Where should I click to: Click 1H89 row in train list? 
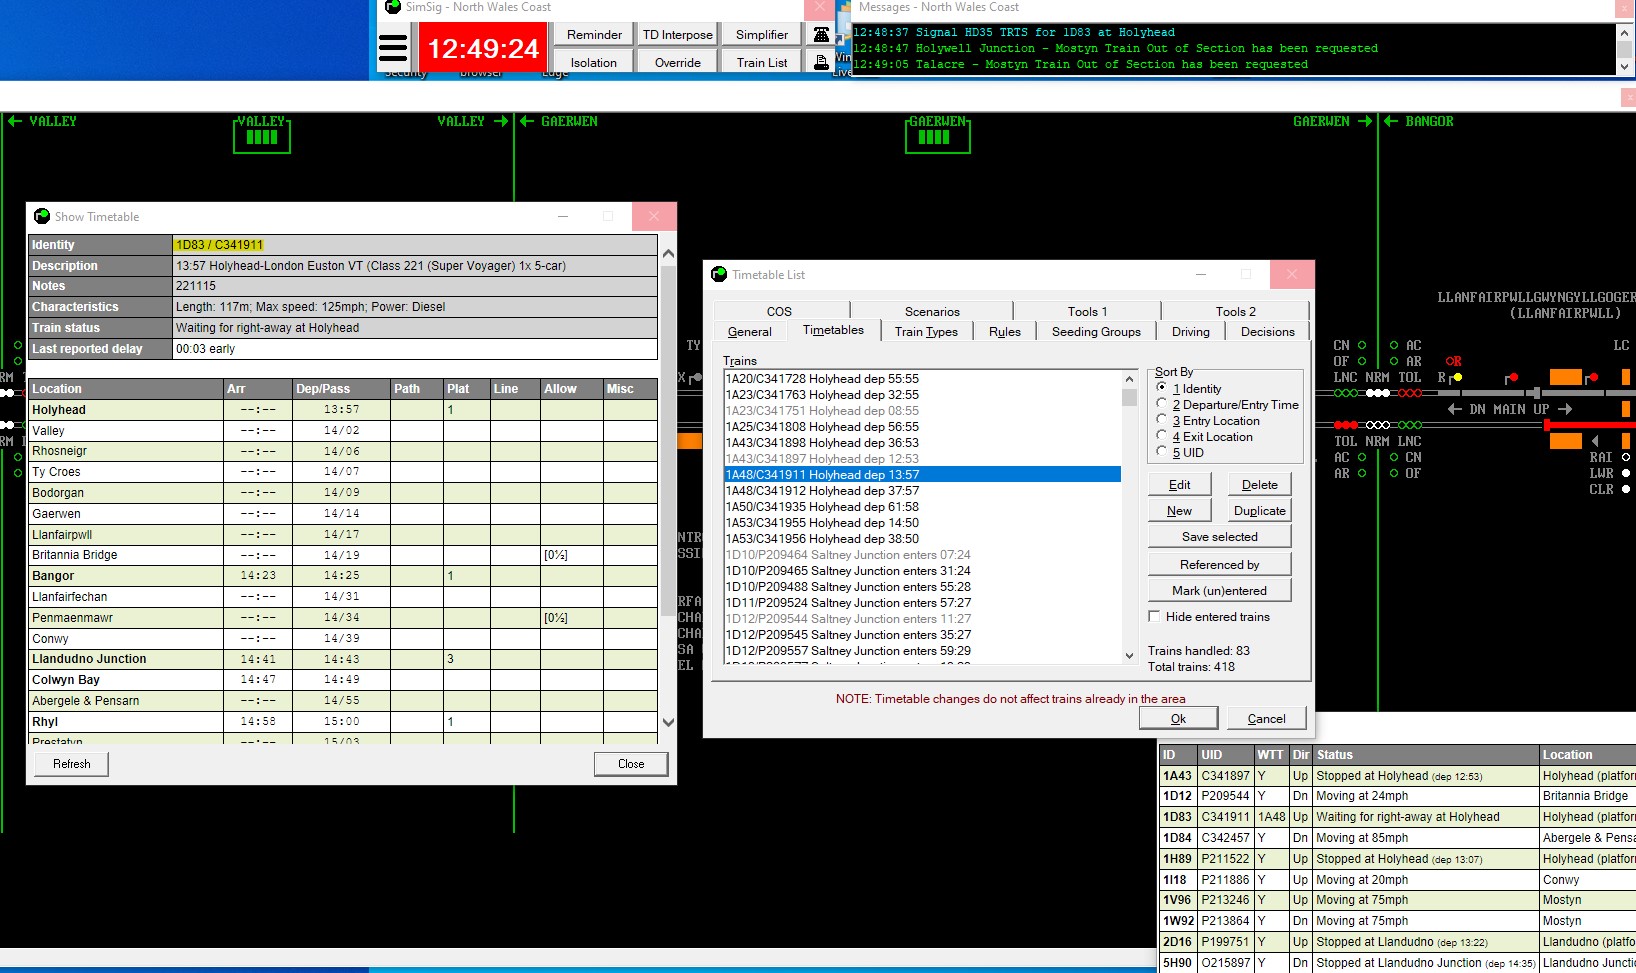coord(1397,858)
